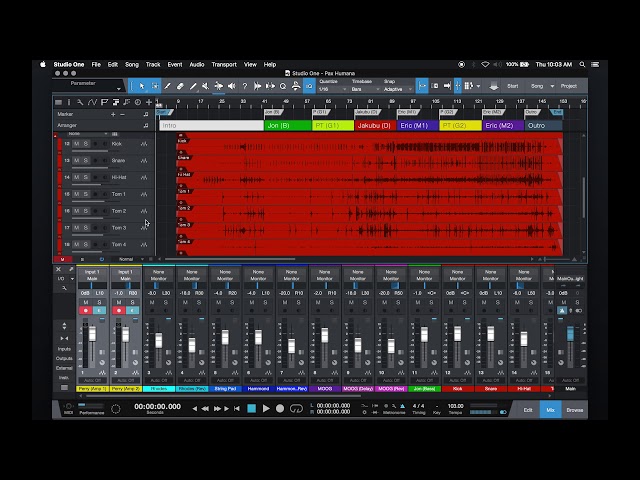Open the Quantize value dropdown
Image resolution: width=640 pixels, height=480 pixels.
pos(332,89)
